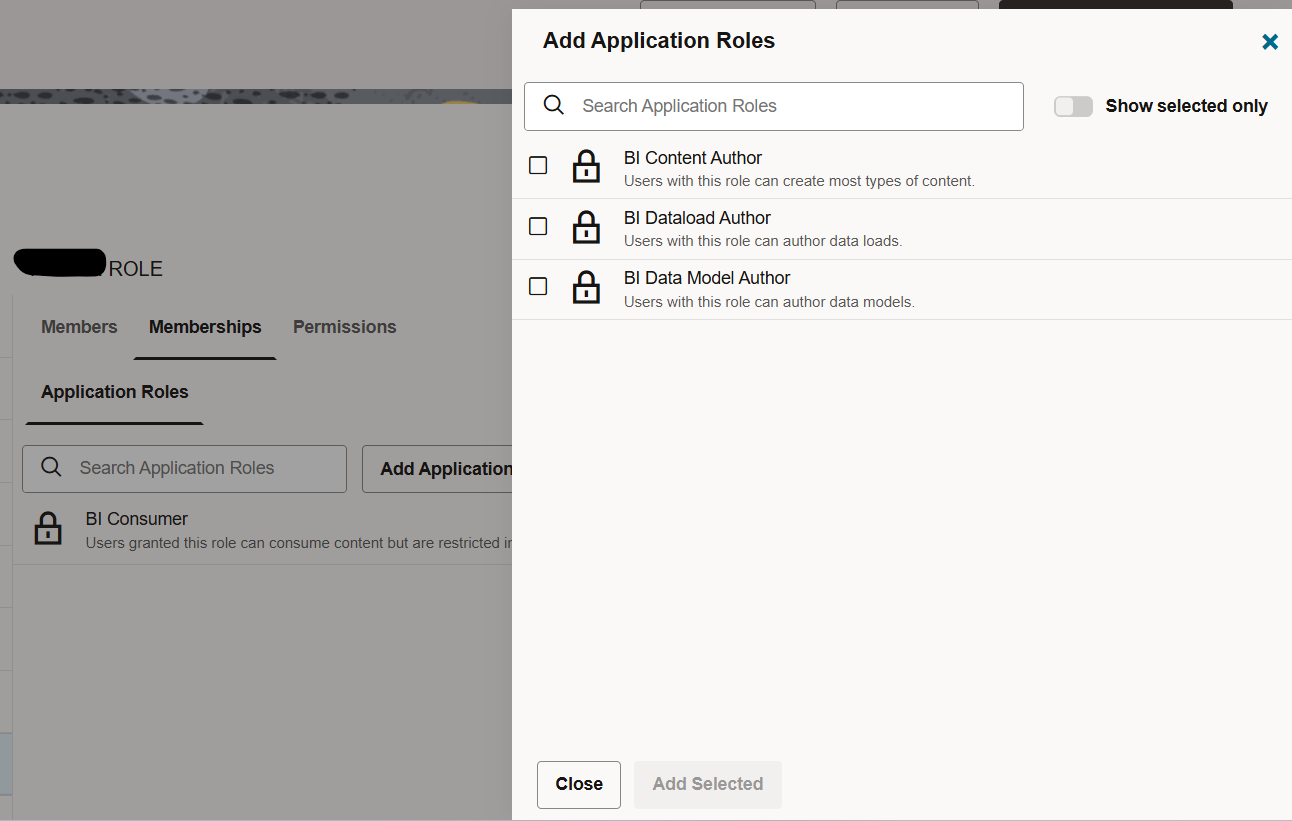This screenshot has width=1292, height=821.
Task: Click the magnifier icon in the dialog search box
Action: pyautogui.click(x=554, y=105)
